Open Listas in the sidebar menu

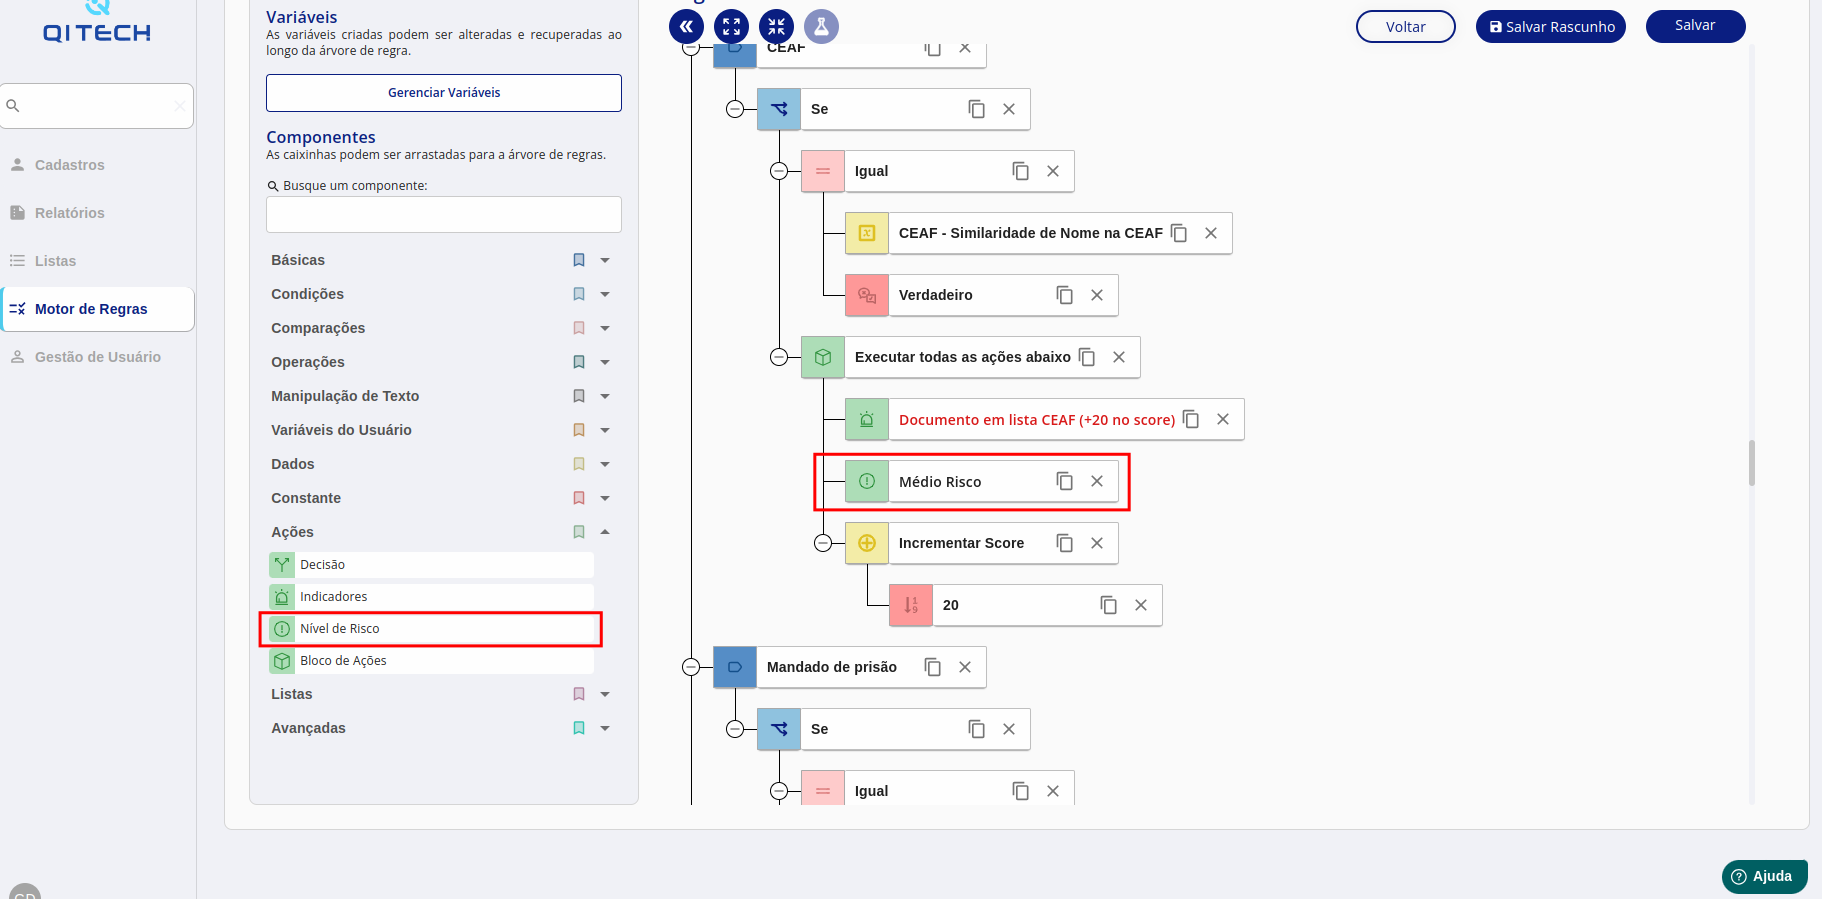(97, 261)
